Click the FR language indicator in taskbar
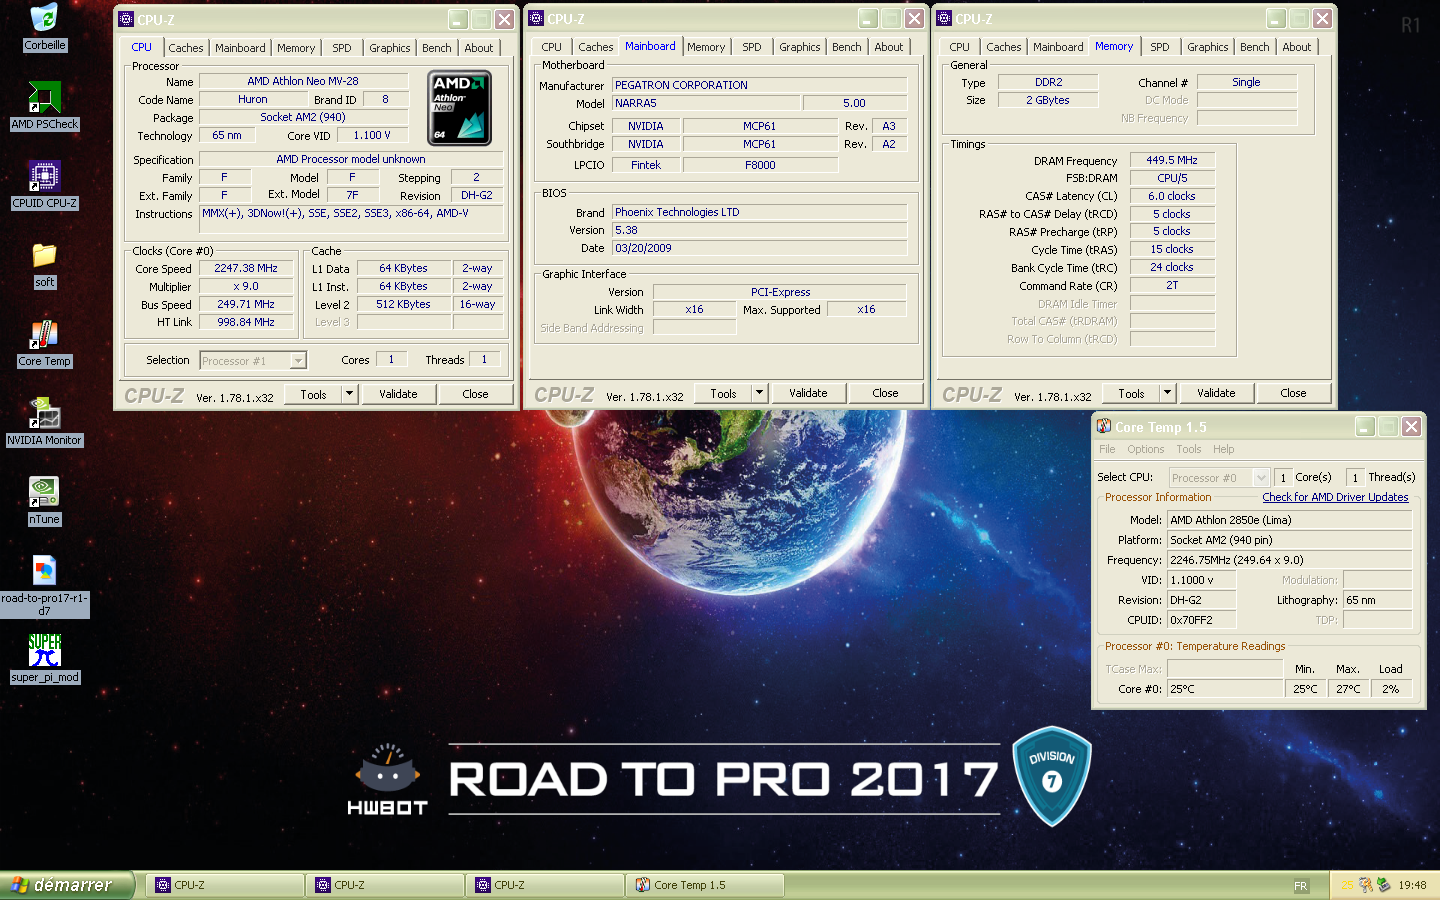This screenshot has height=900, width=1440. click(x=1300, y=886)
